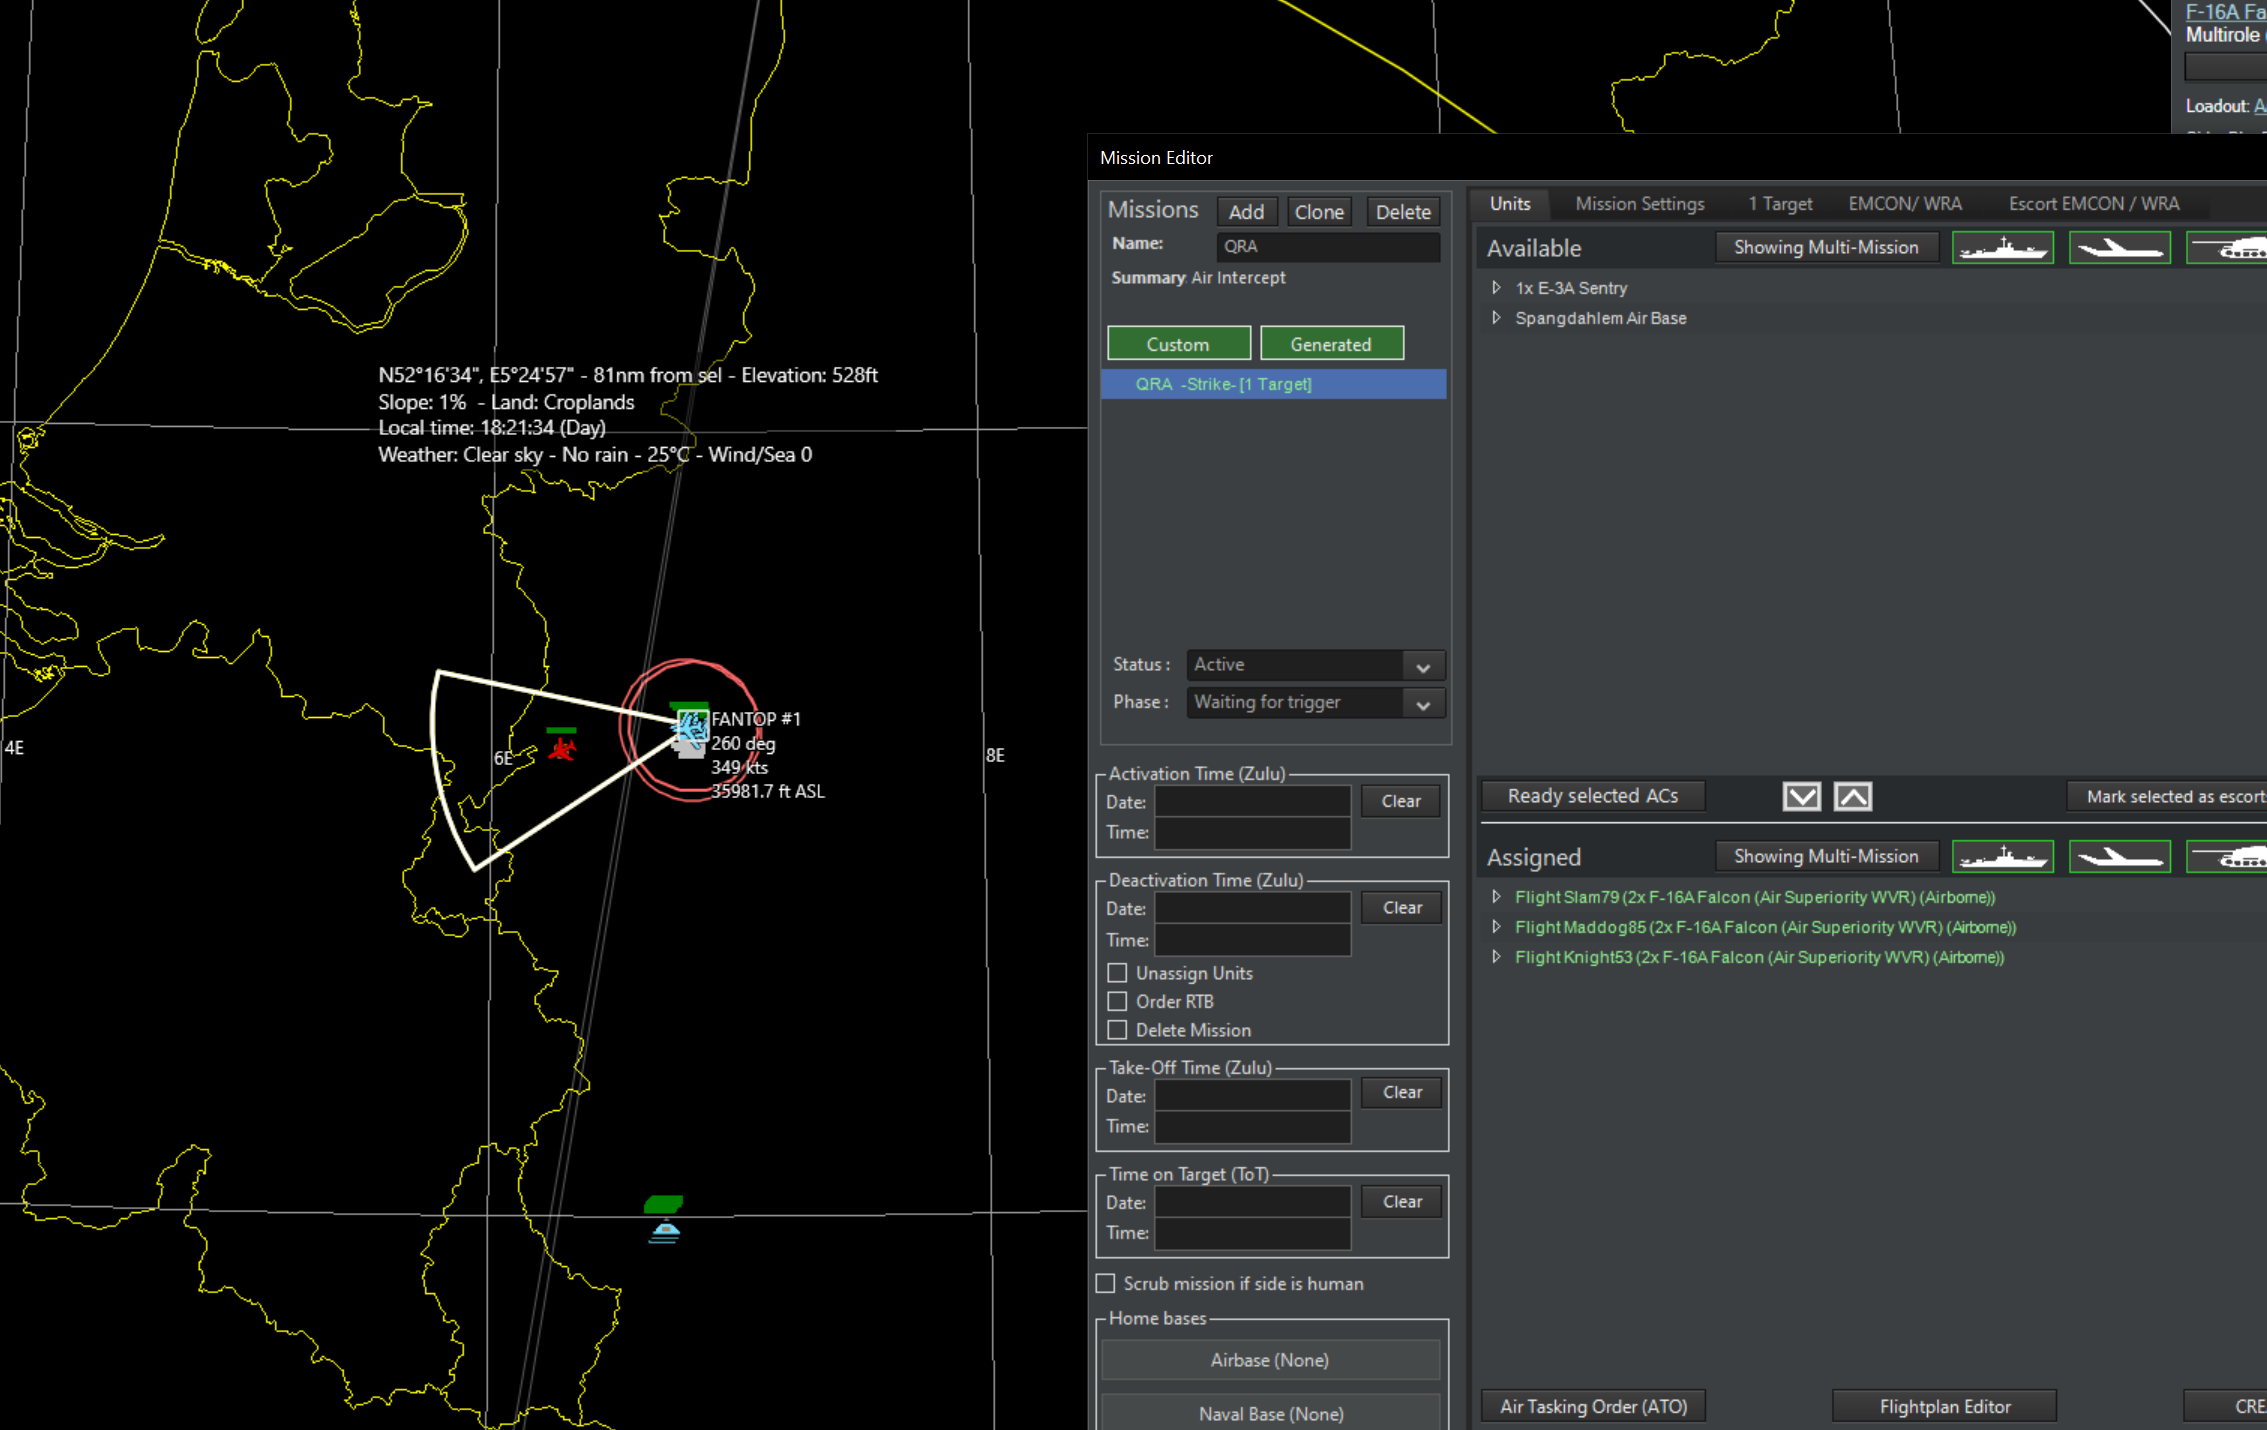
Task: Click aircraft filter icon in Assigned section
Action: (x=2119, y=857)
